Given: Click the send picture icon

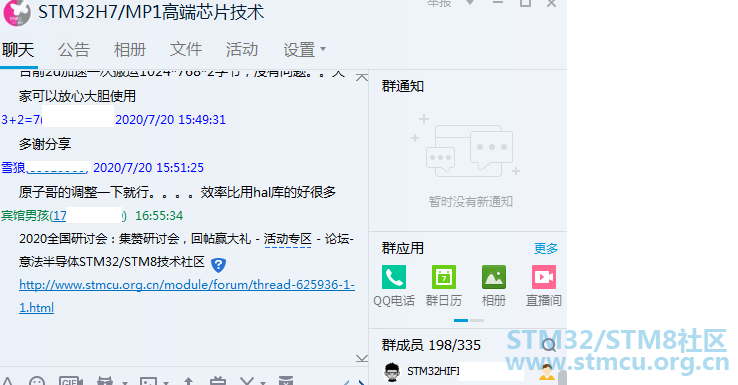Looking at the screenshot, I should 148,381.
